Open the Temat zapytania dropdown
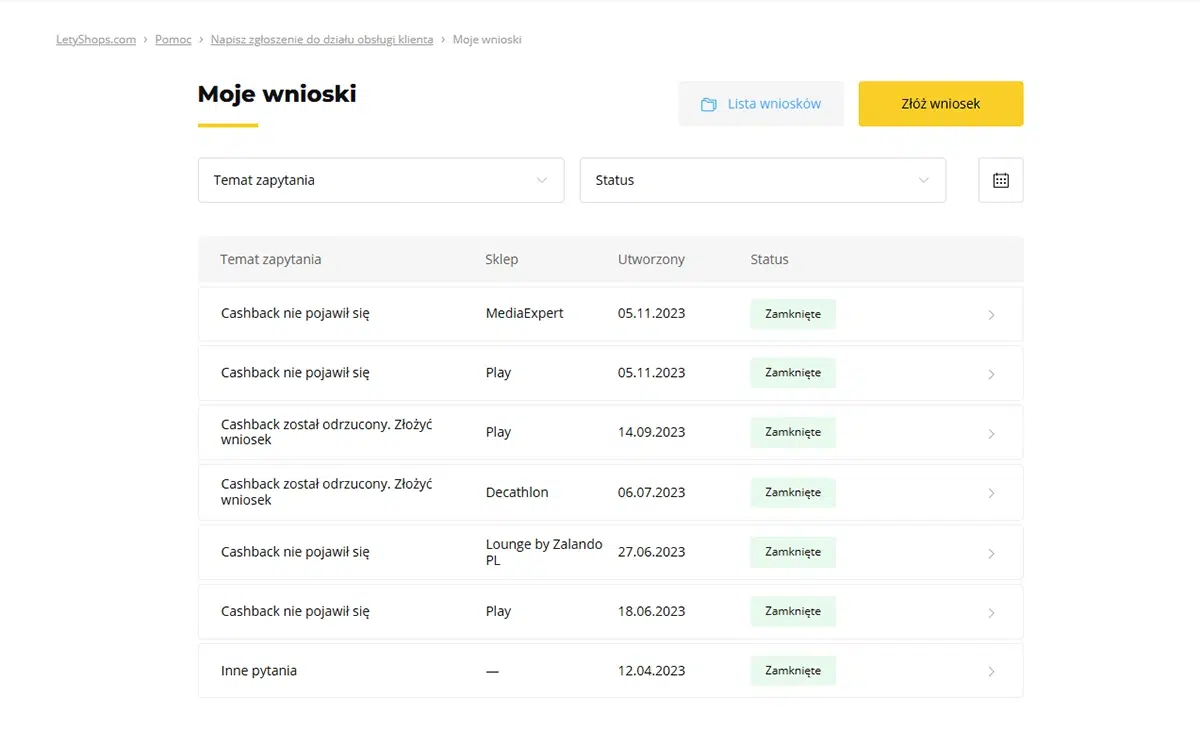The width and height of the screenshot is (1200, 731). (x=380, y=180)
